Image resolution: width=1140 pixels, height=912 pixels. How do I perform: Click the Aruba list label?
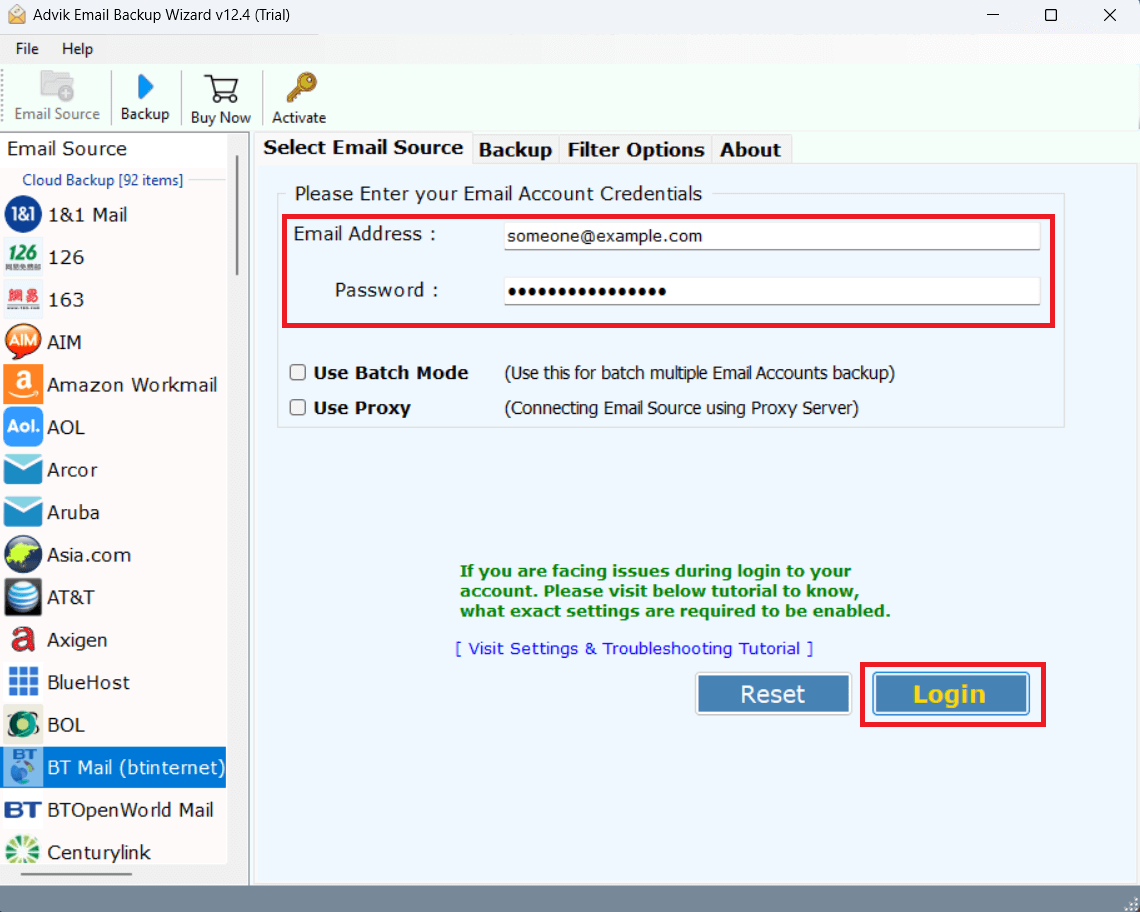(73, 513)
